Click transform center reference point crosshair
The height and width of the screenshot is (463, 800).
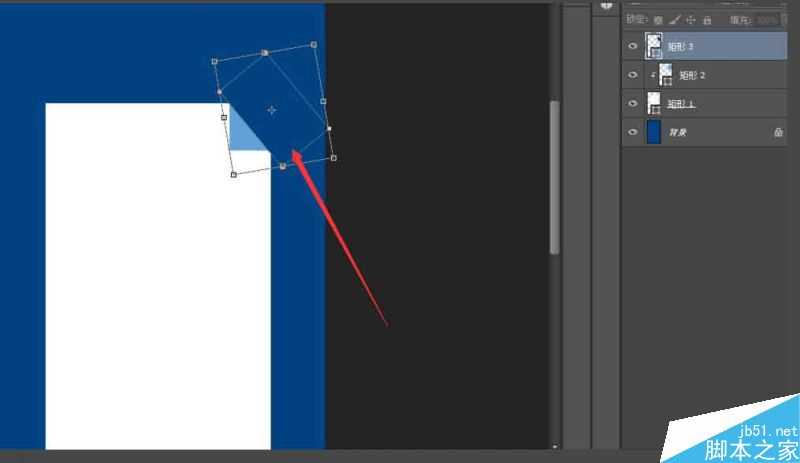pos(271,109)
